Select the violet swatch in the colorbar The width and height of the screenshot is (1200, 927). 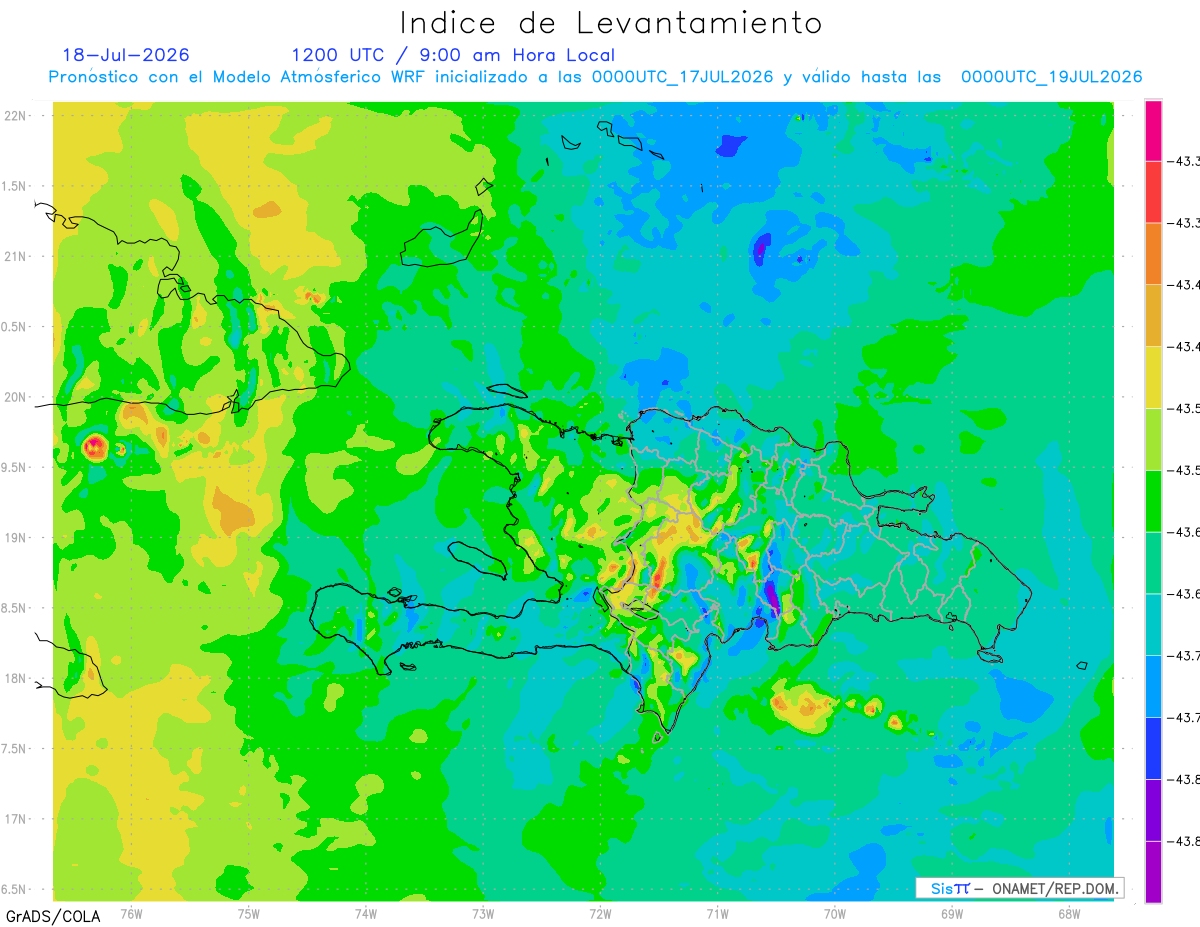tap(1153, 811)
